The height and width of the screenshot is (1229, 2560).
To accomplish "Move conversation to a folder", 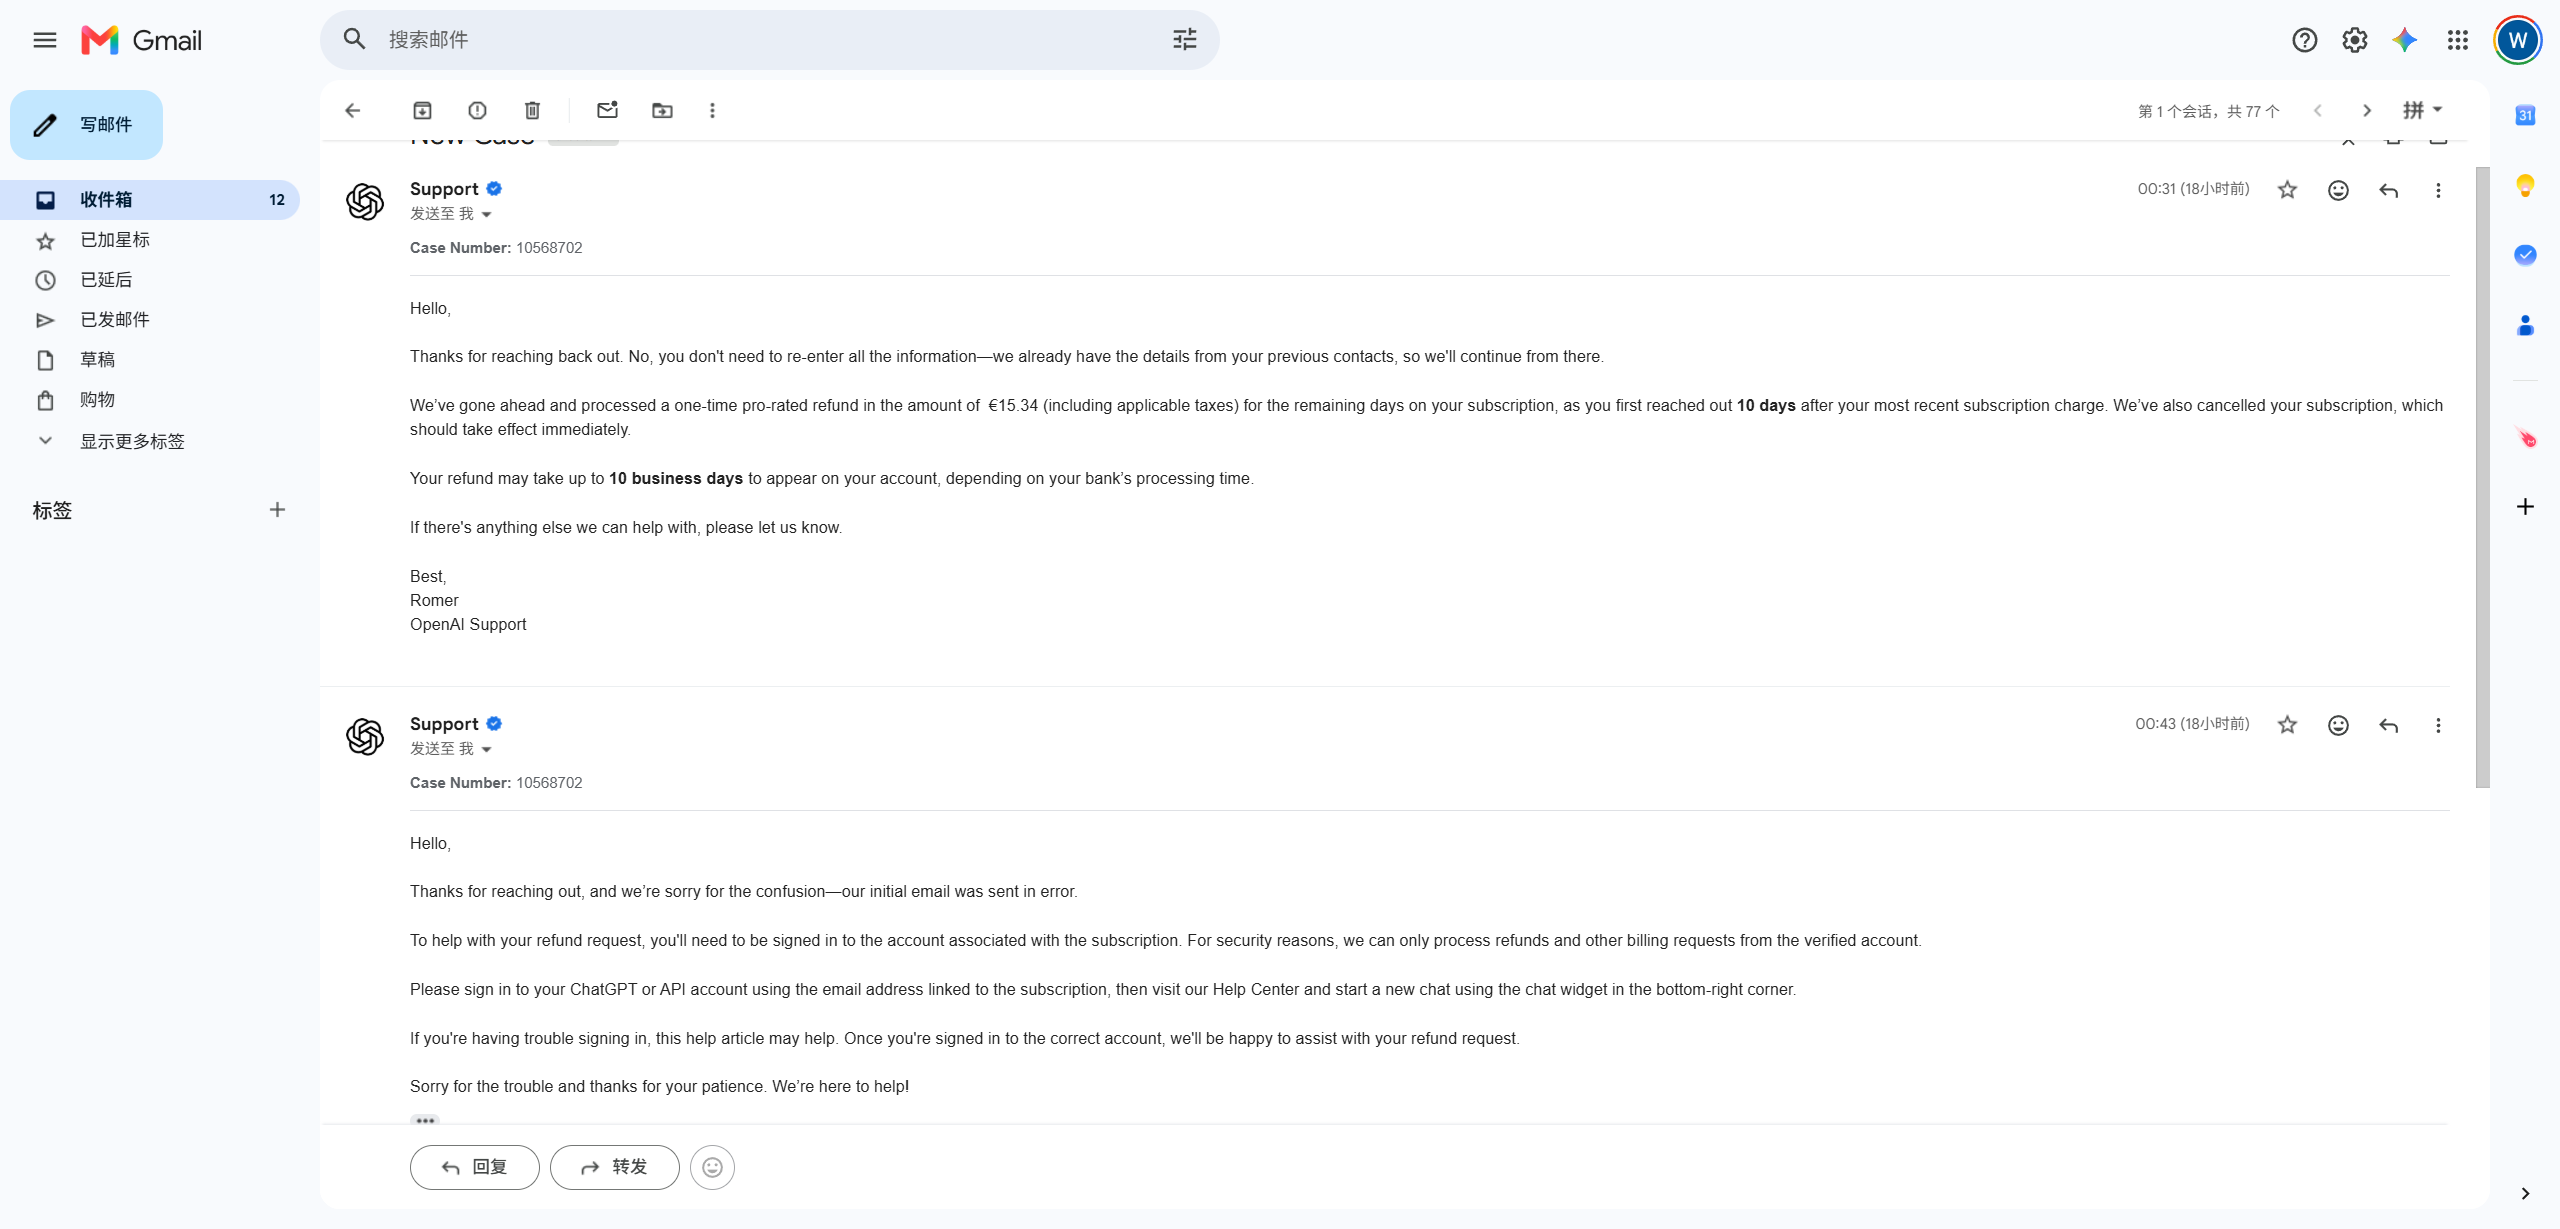I will [x=662, y=110].
